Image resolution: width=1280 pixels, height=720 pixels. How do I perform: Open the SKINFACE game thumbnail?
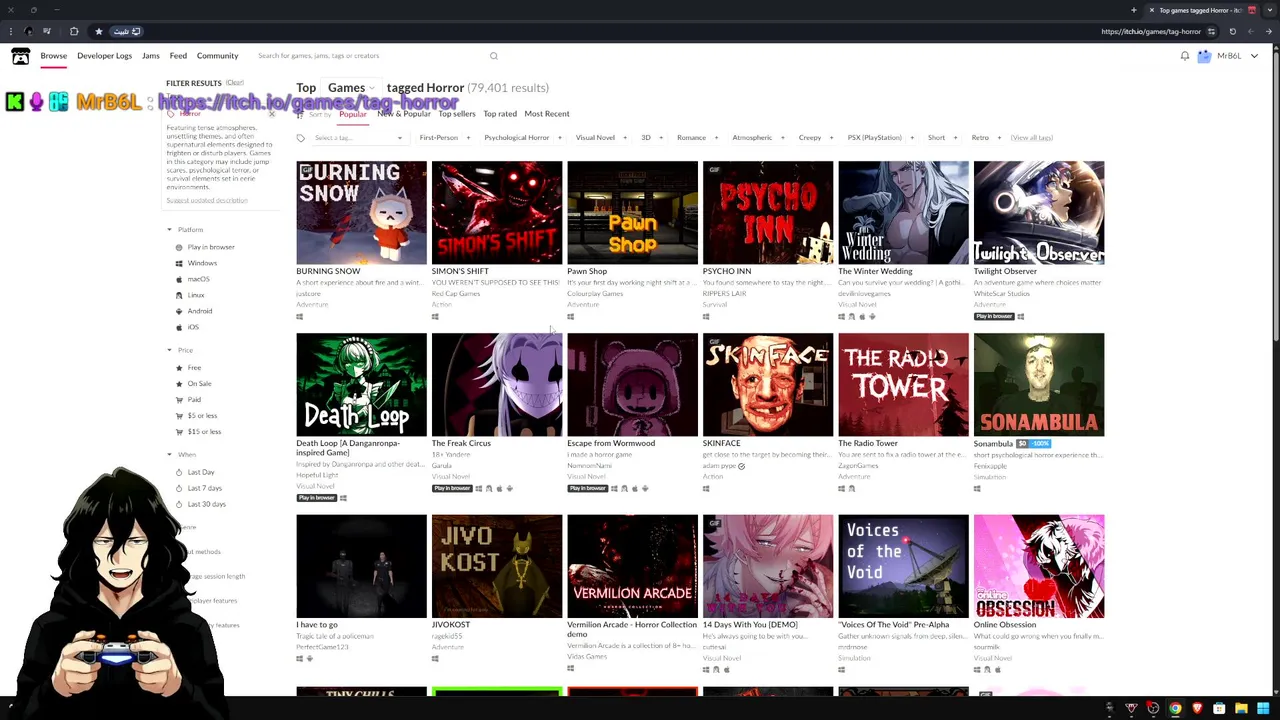(768, 385)
